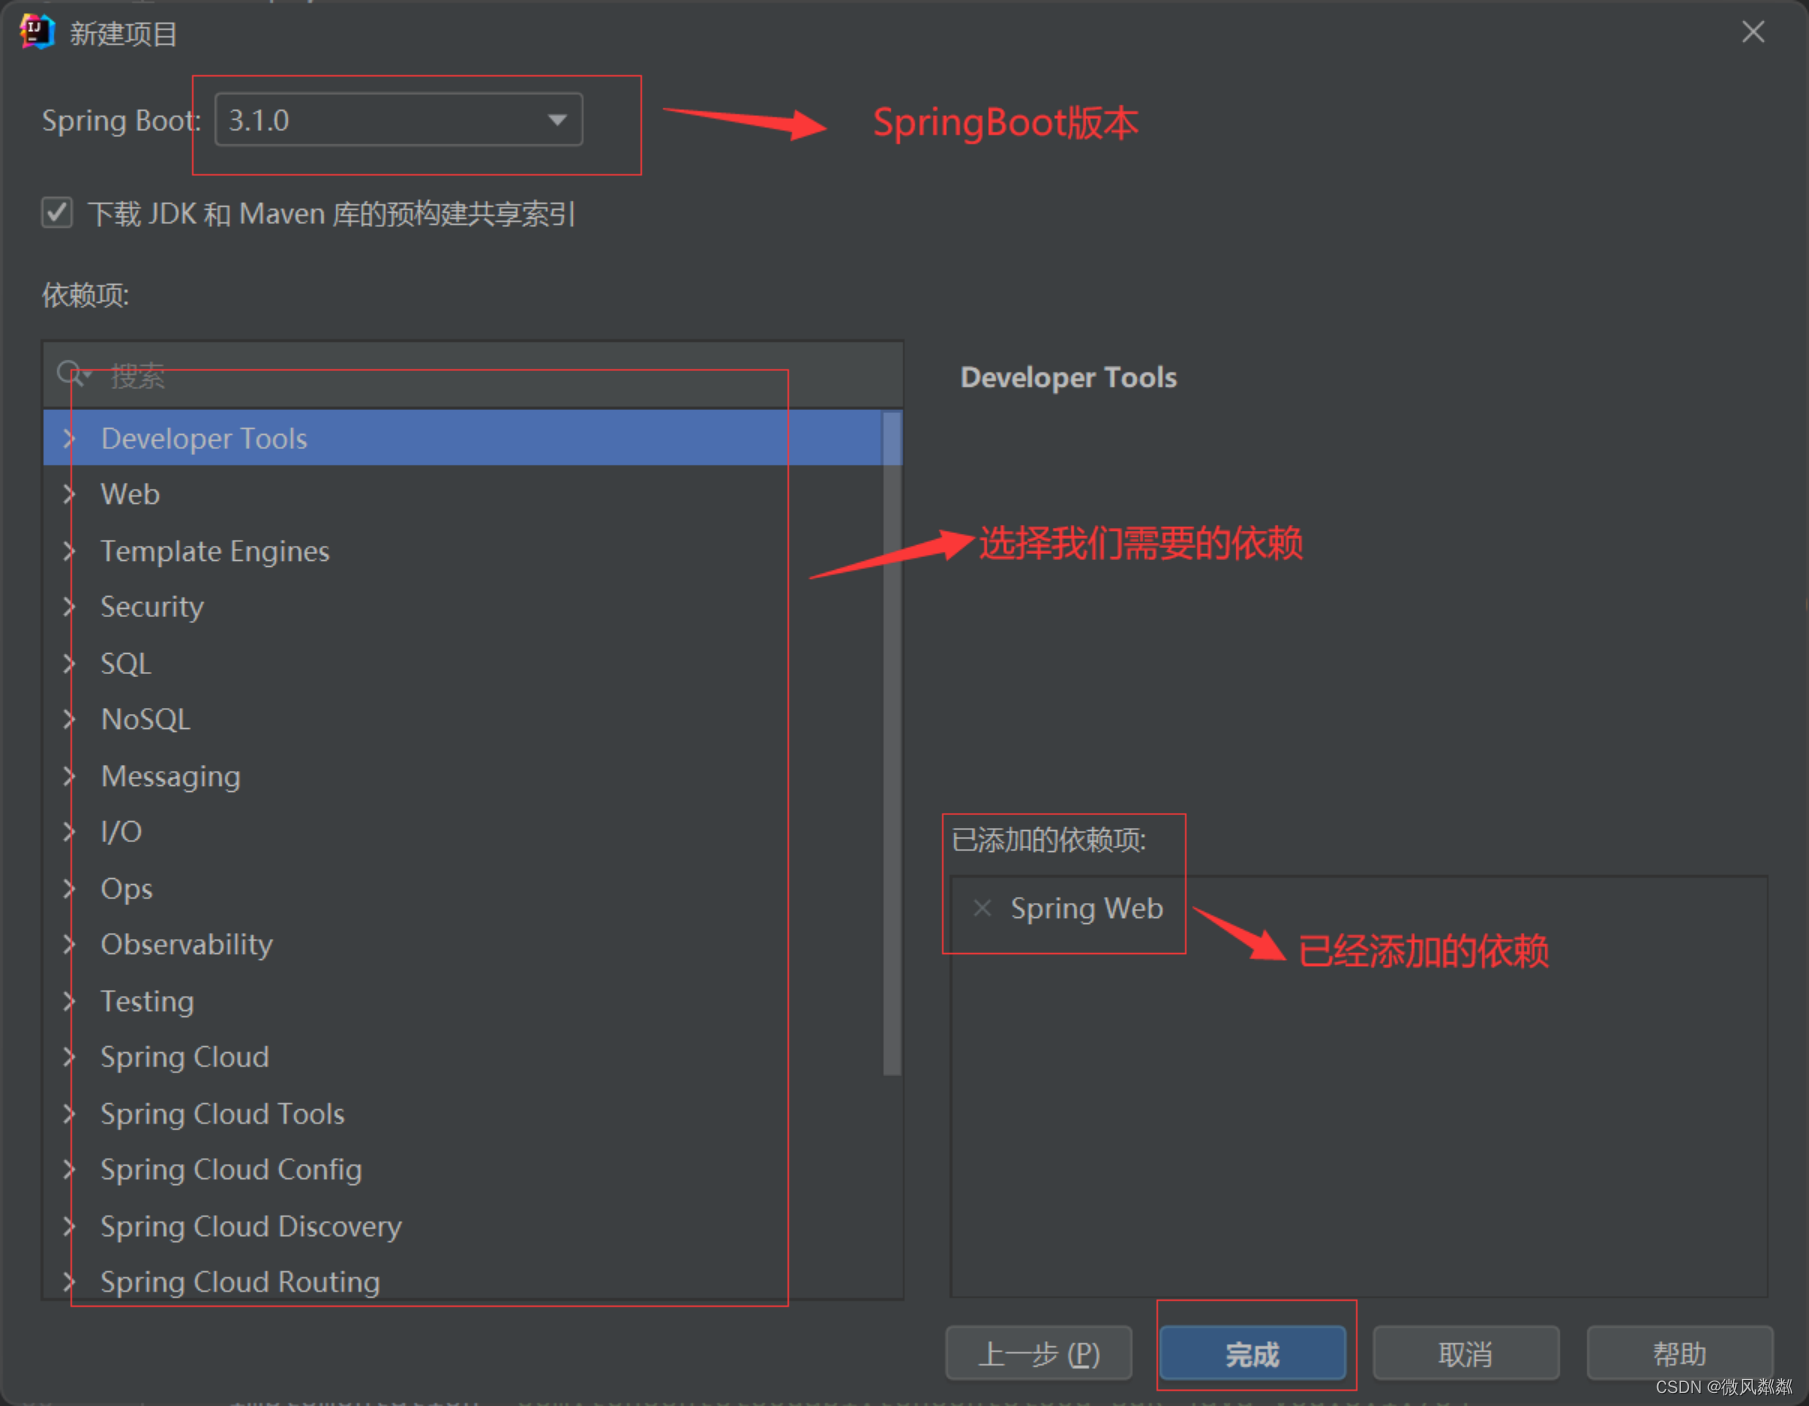Expand the Security category chevron

(69, 607)
